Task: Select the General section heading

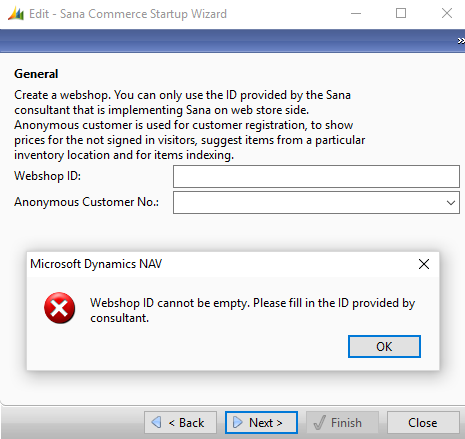Action: (x=36, y=74)
